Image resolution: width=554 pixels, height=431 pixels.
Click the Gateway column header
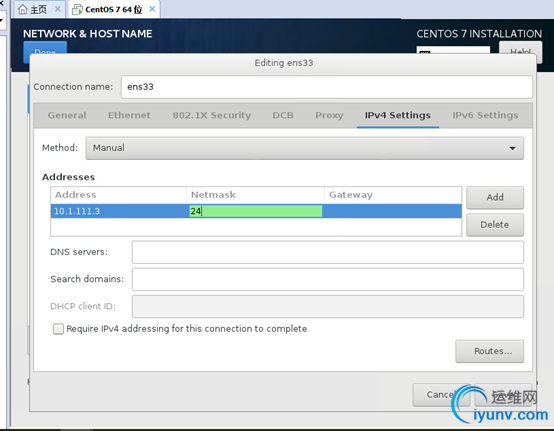(393, 195)
